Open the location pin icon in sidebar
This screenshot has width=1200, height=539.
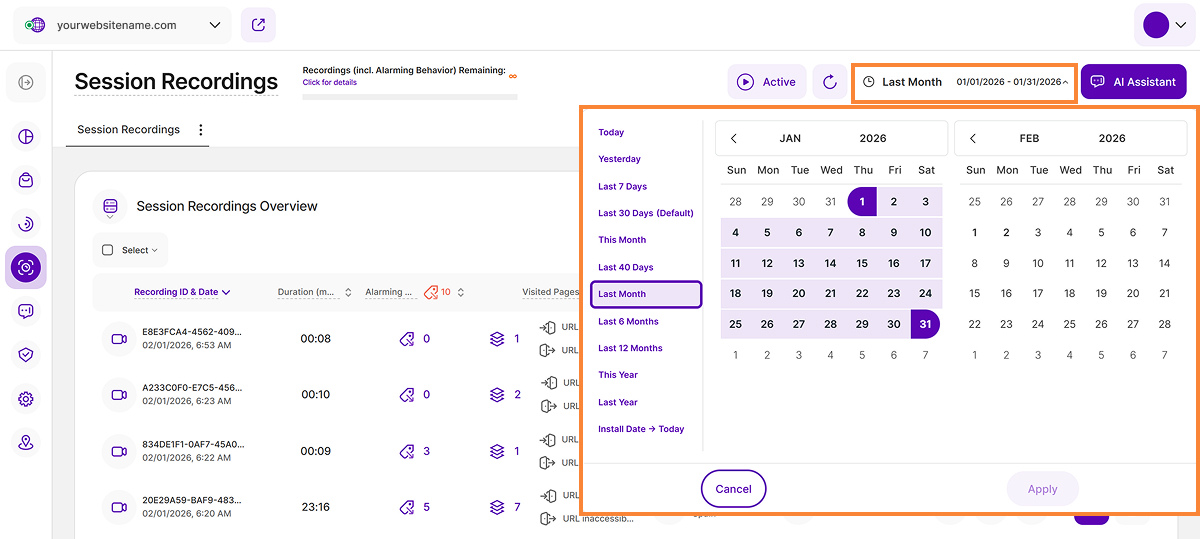[x=26, y=442]
